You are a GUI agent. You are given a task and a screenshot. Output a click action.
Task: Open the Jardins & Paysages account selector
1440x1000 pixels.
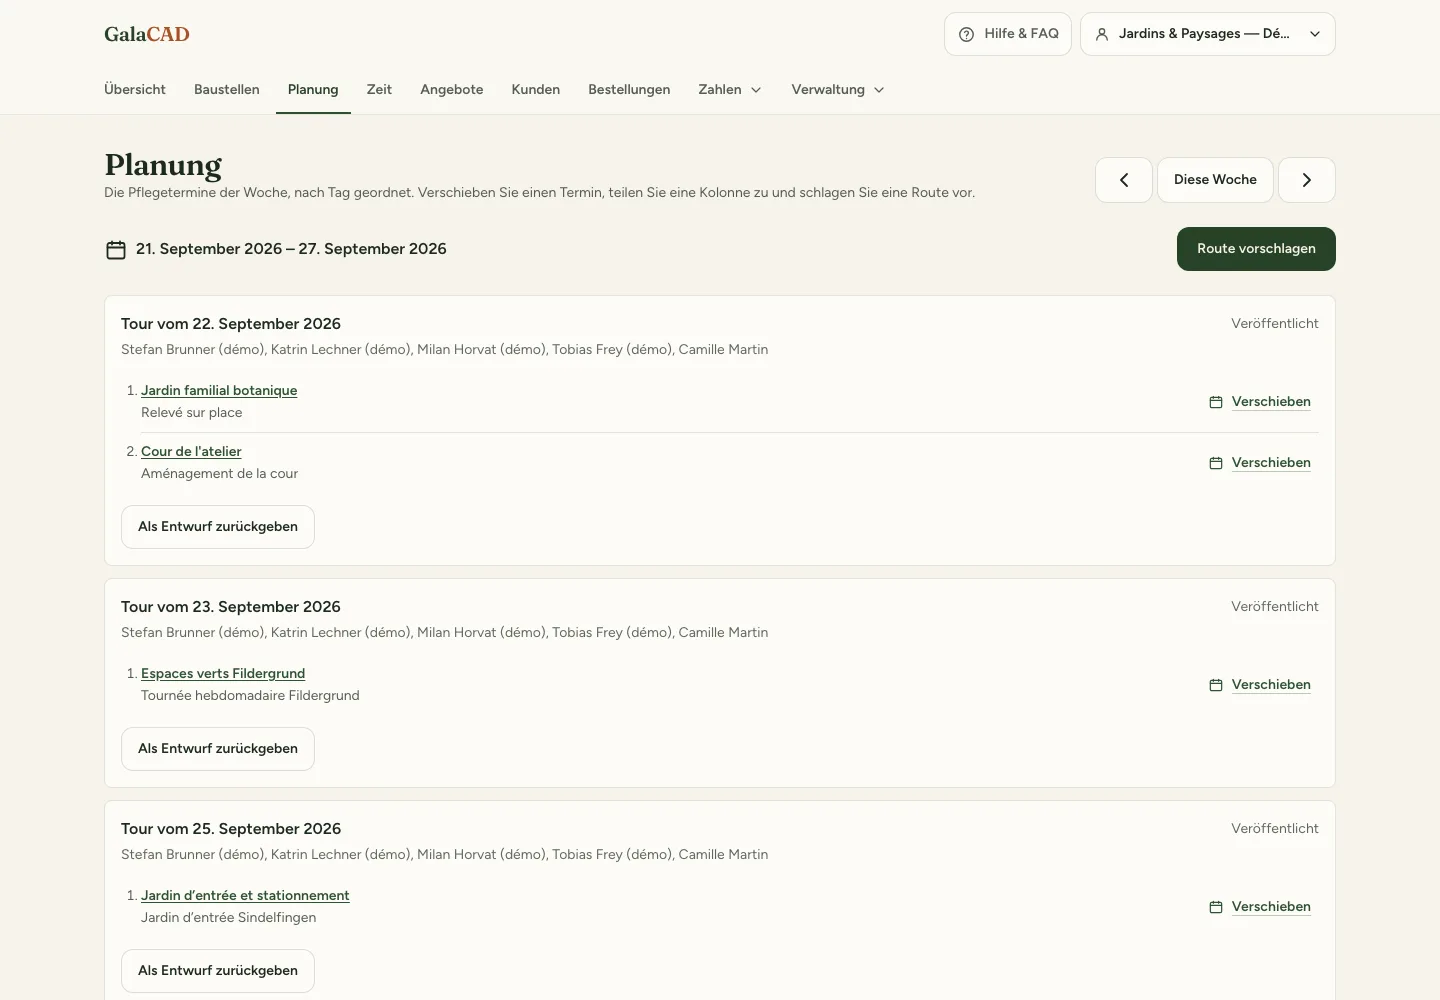click(x=1208, y=34)
